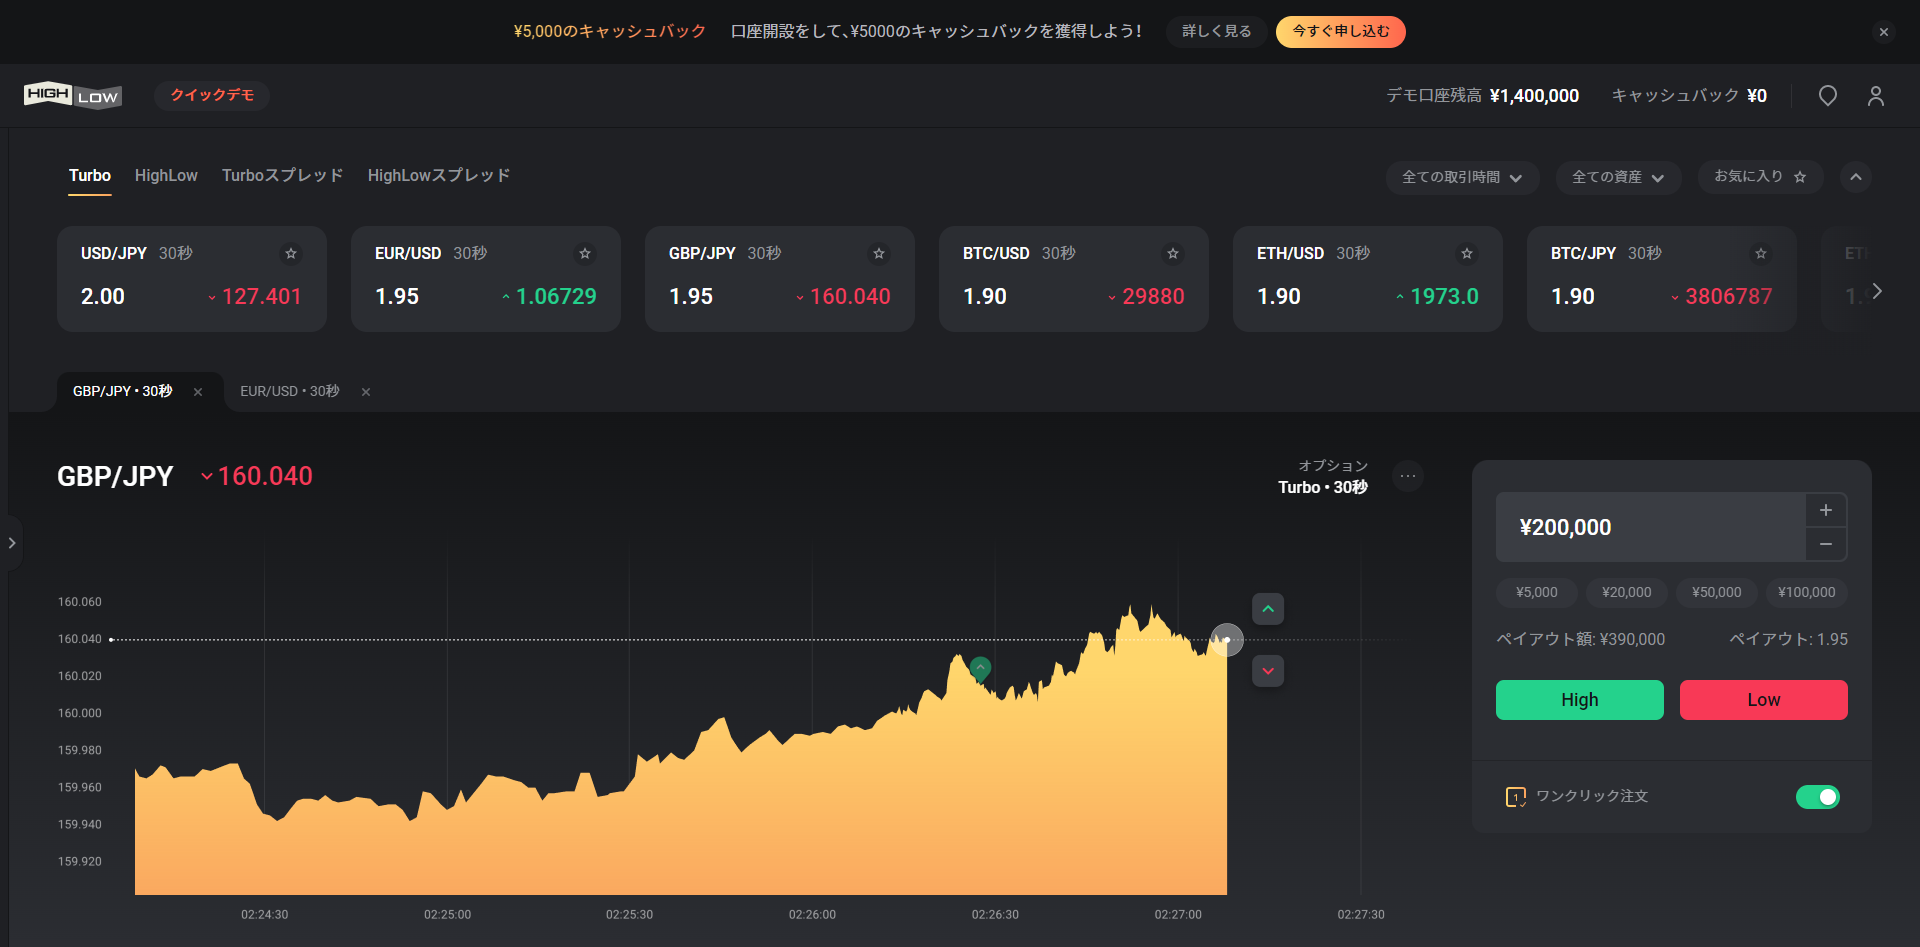This screenshot has width=1920, height=947.
Task: Open the 全ての資産 dropdown
Action: pyautogui.click(x=1618, y=177)
